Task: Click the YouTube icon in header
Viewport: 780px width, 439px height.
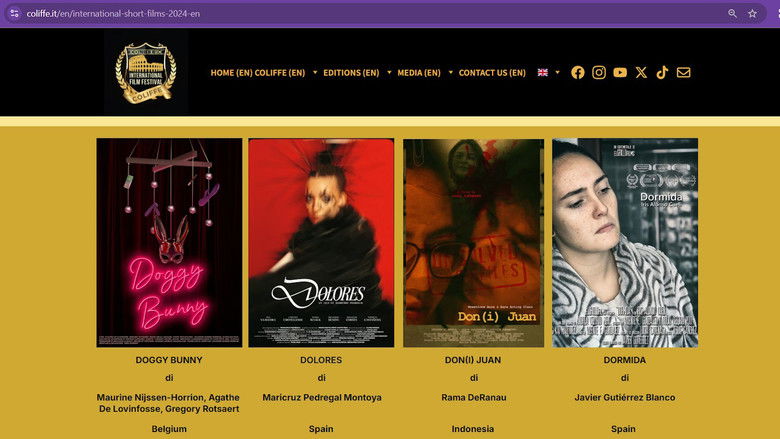Action: [x=620, y=72]
